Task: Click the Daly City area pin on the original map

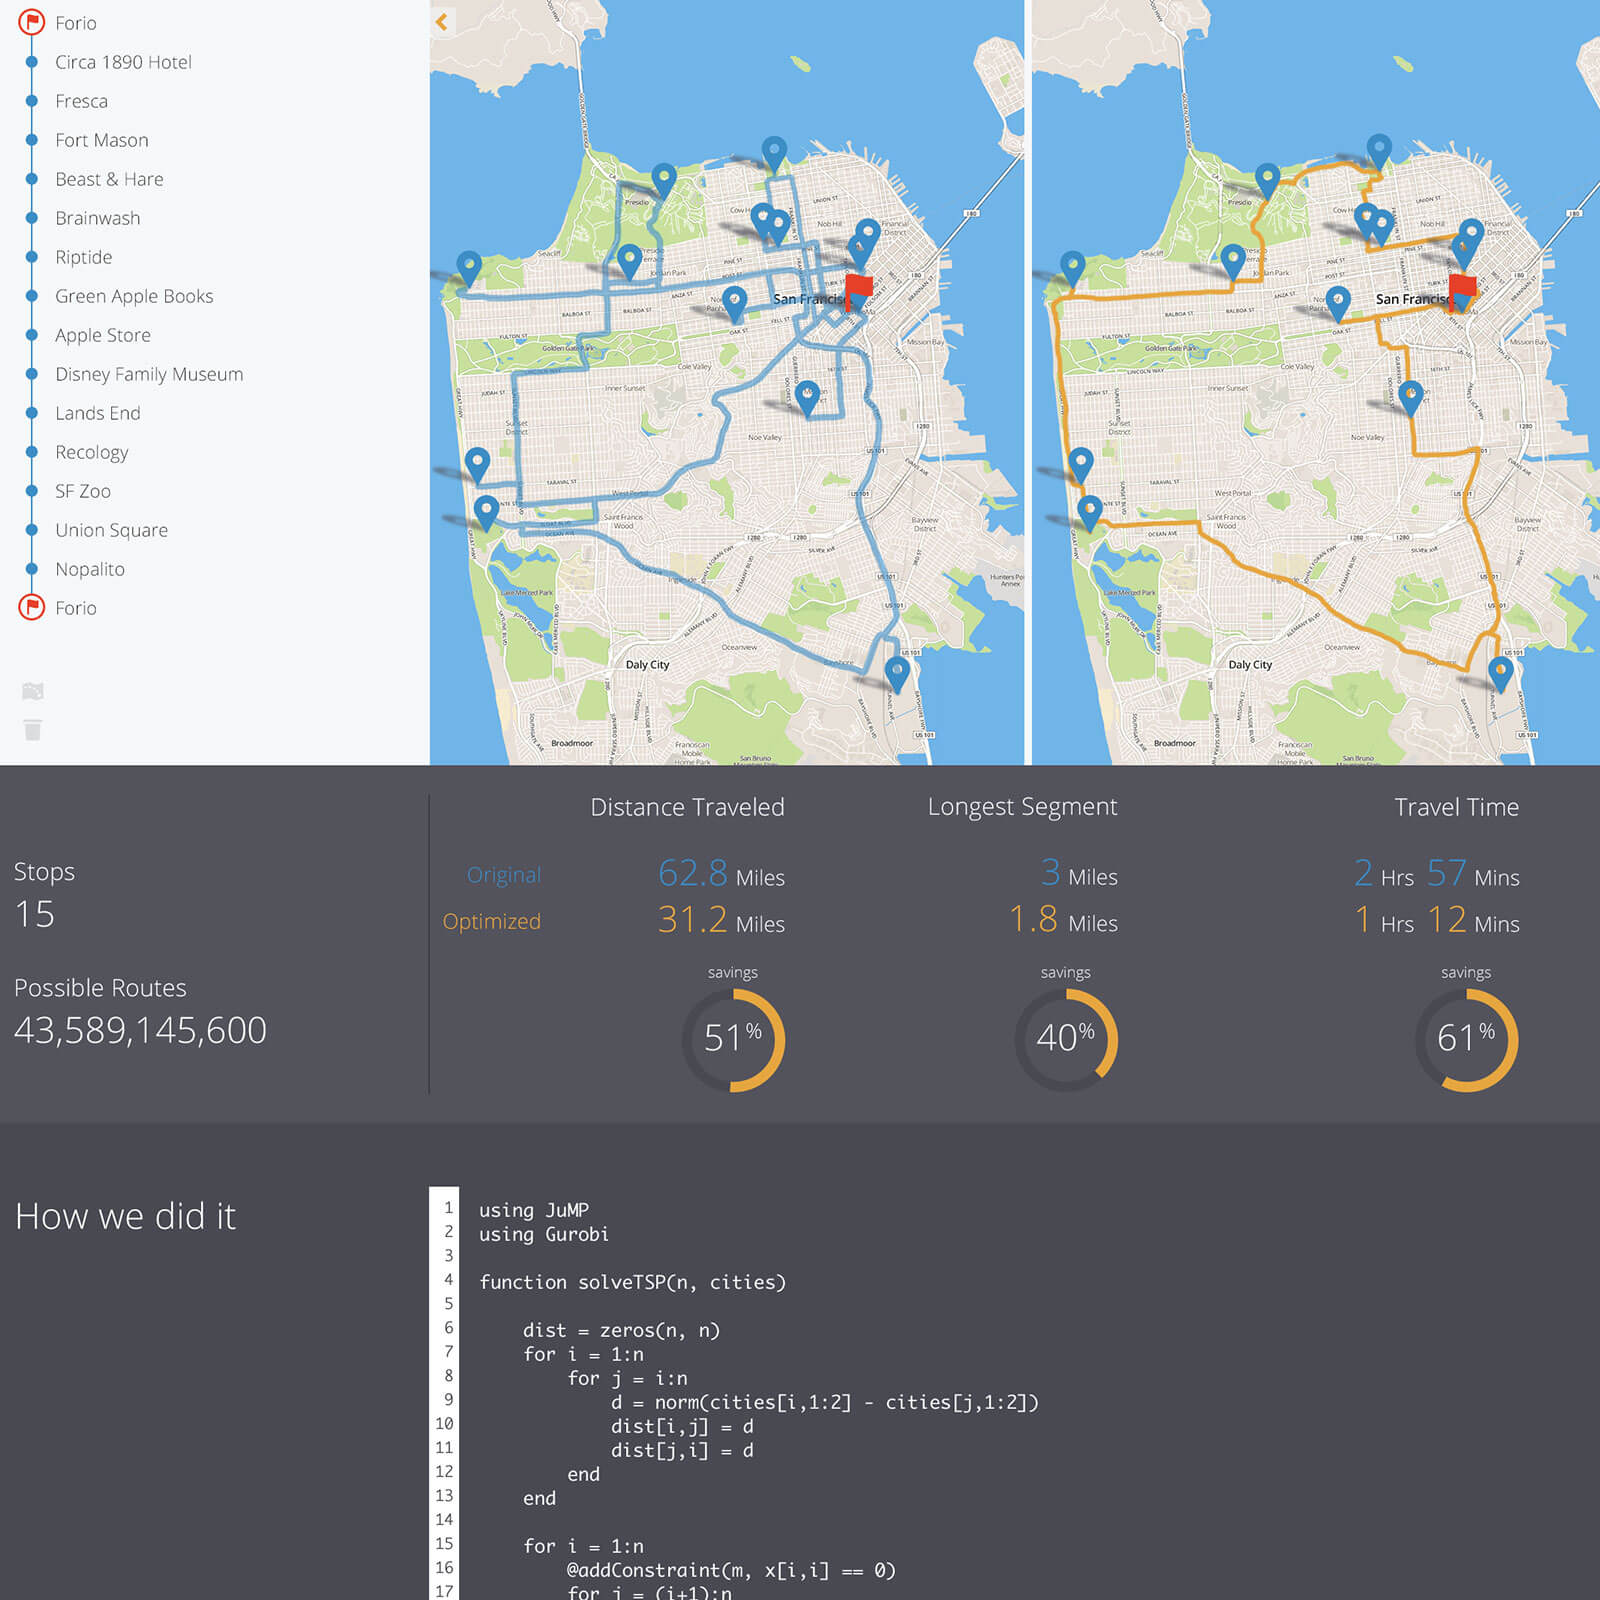Action: (x=897, y=671)
